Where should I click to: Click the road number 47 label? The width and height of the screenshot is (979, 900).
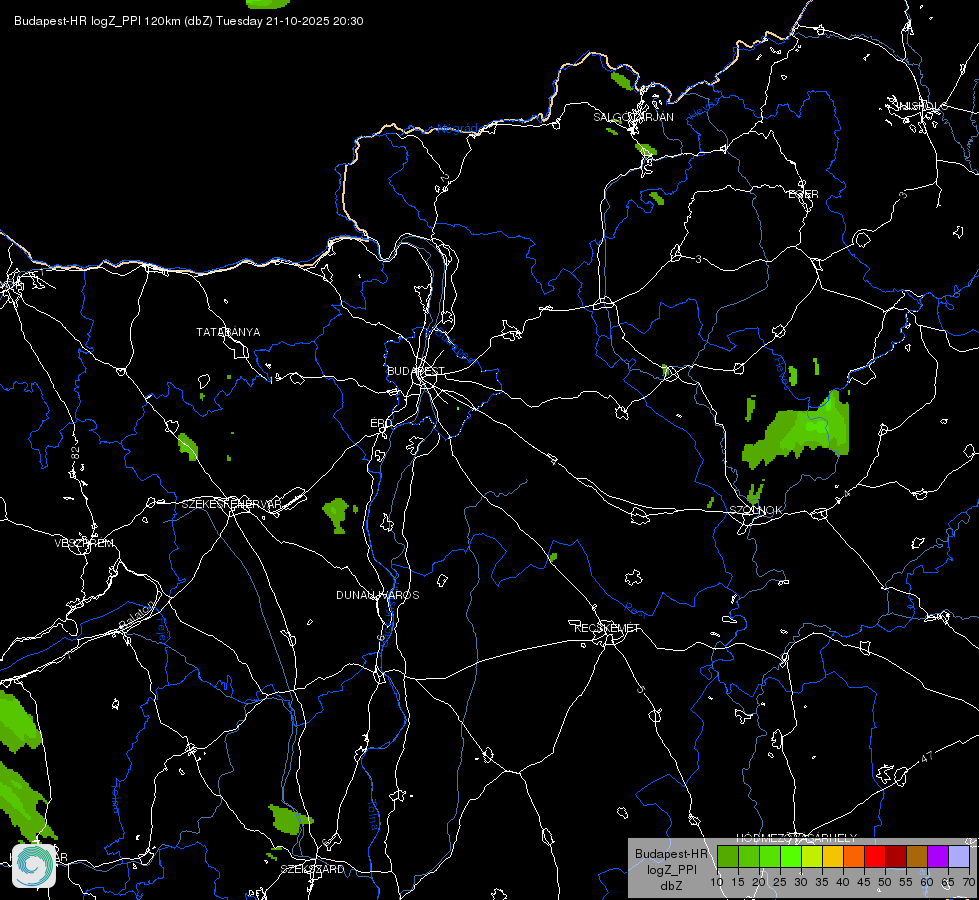pos(927,757)
